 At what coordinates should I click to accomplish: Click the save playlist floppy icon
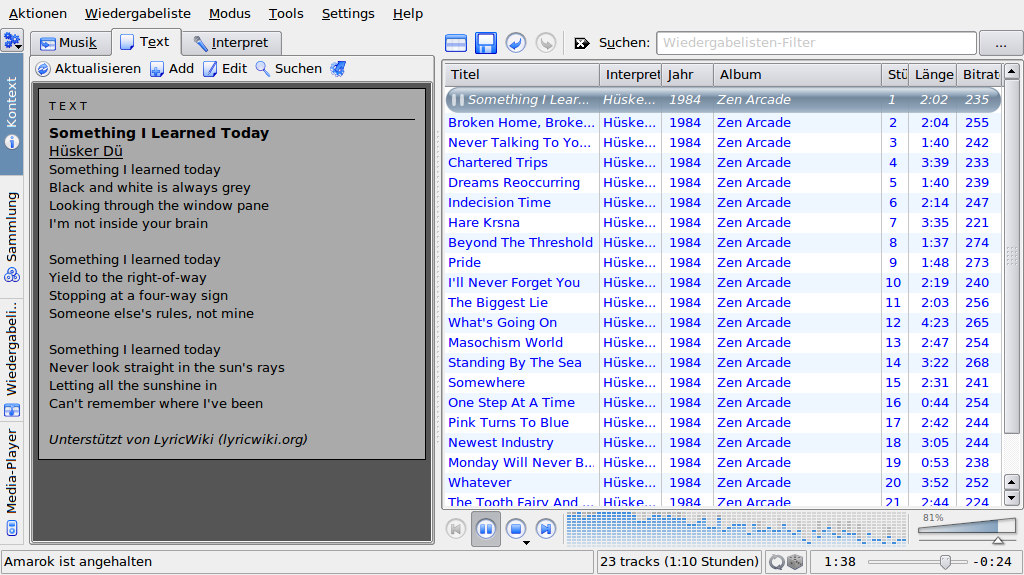click(x=486, y=43)
